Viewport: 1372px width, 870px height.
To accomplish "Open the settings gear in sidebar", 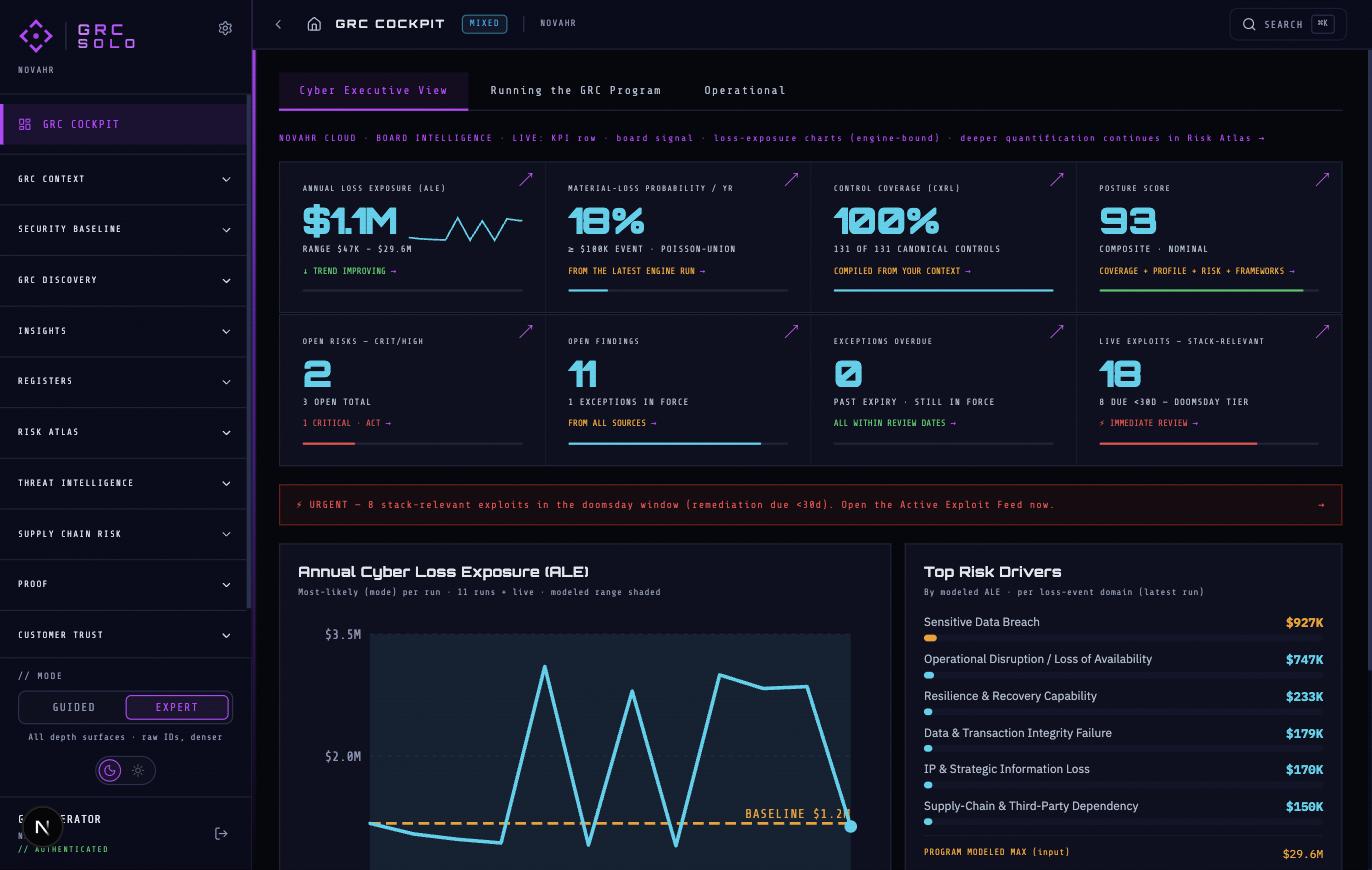I will click(x=225, y=28).
